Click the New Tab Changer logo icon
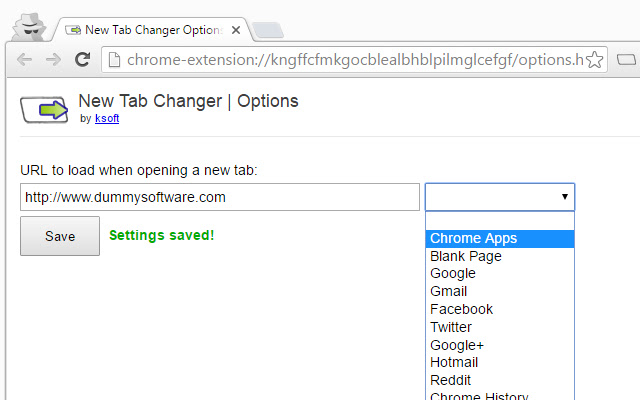Screen dimensions: 640x400 44,109
